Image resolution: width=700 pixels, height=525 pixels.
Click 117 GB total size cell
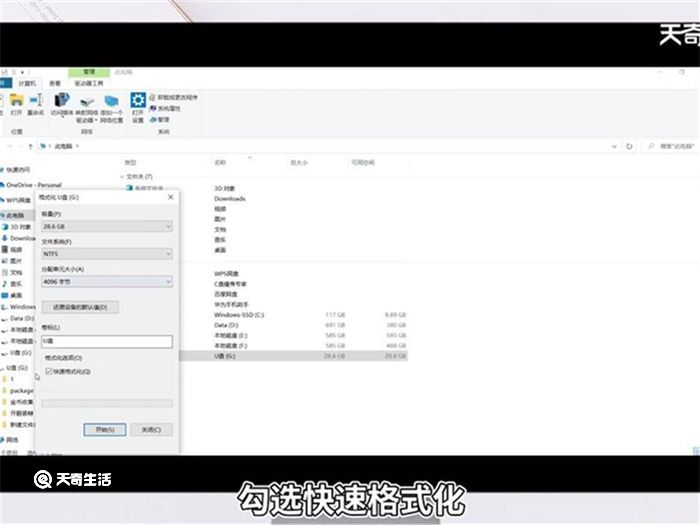[335, 315]
